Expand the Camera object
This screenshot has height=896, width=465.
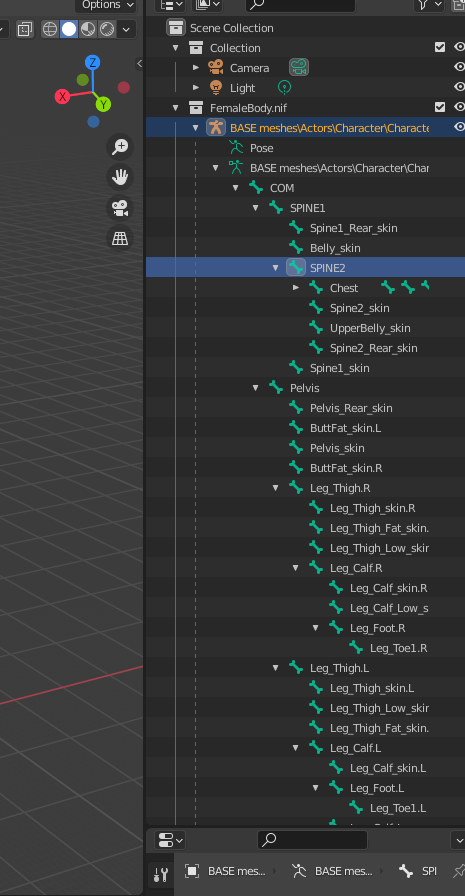(x=196, y=68)
